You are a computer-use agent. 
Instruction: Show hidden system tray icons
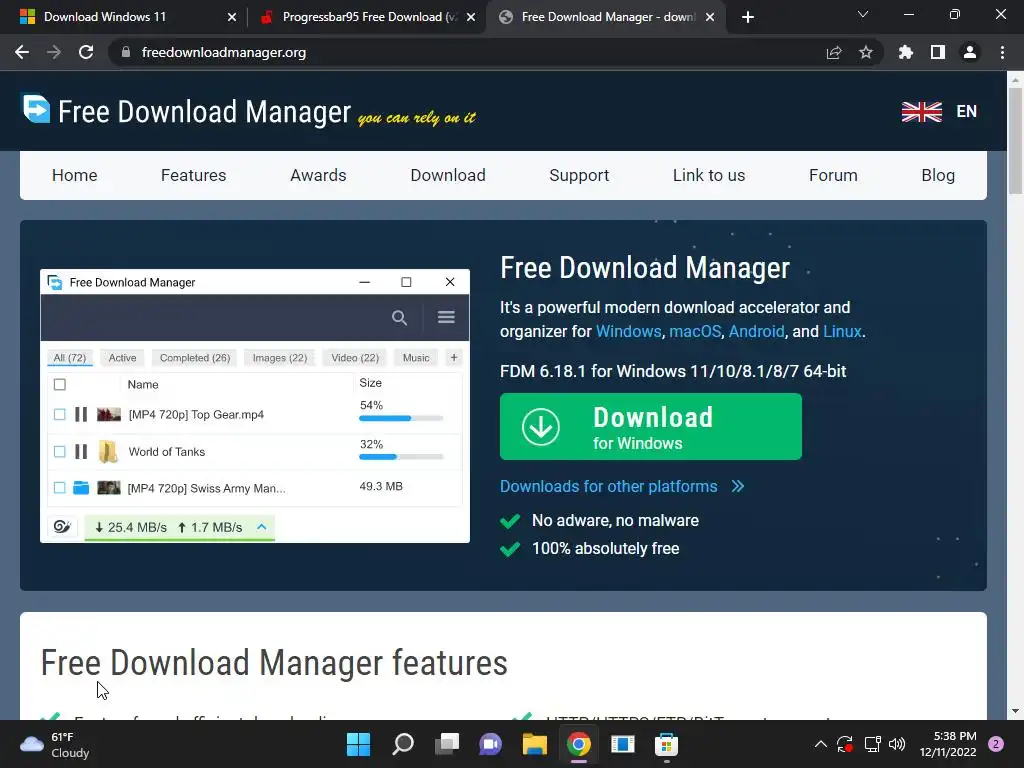(x=821, y=744)
